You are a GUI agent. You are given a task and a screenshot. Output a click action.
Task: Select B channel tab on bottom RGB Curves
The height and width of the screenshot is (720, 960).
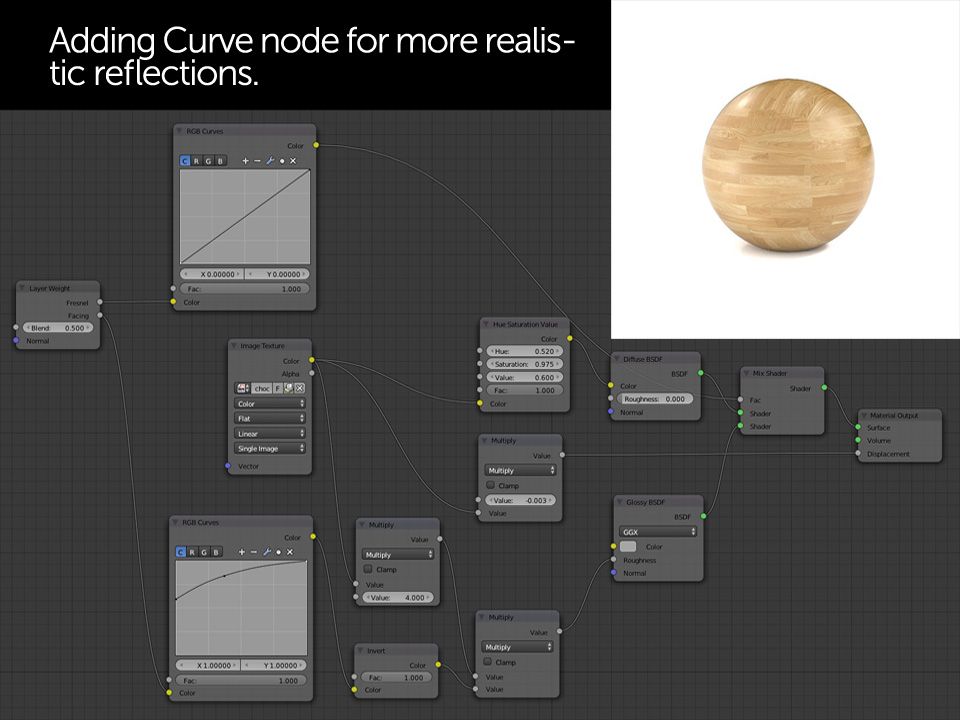coord(216,552)
